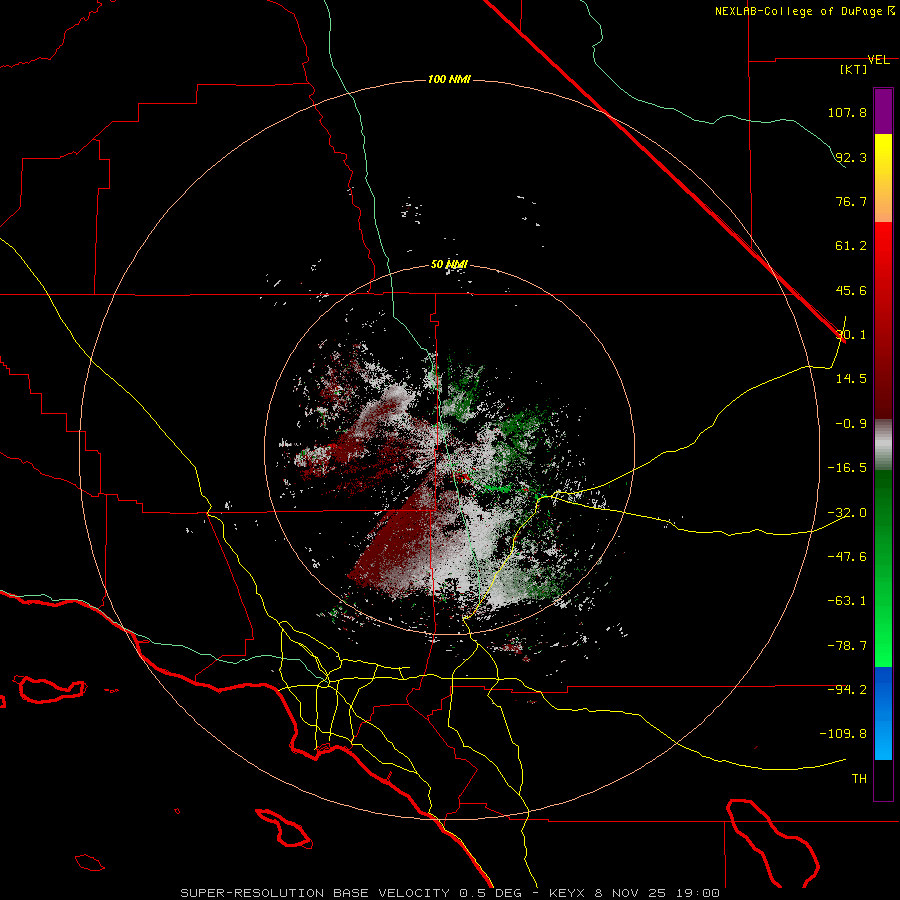The width and height of the screenshot is (900, 900).
Task: Click the -63.1 velocity label
Action: (x=847, y=601)
